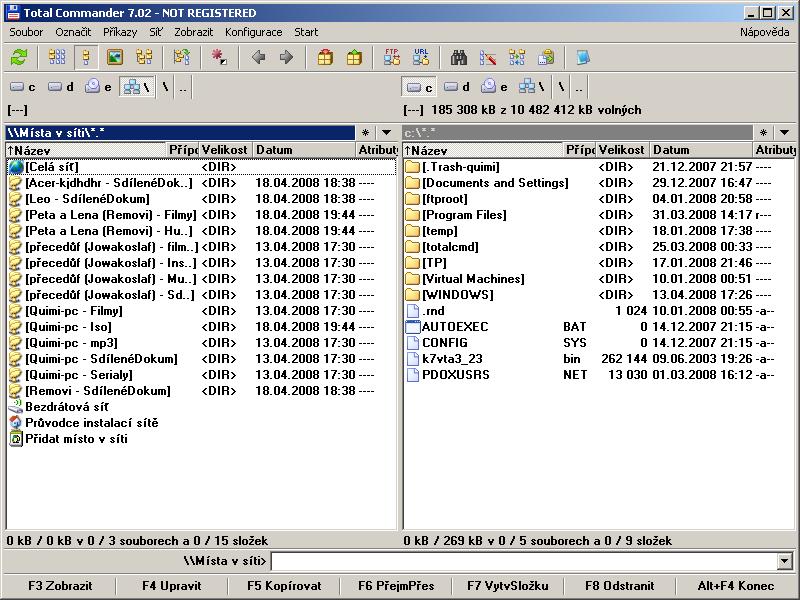Screen dimensions: 800x600
Task: Click the Invert selection toolbar icon
Action: point(219,58)
